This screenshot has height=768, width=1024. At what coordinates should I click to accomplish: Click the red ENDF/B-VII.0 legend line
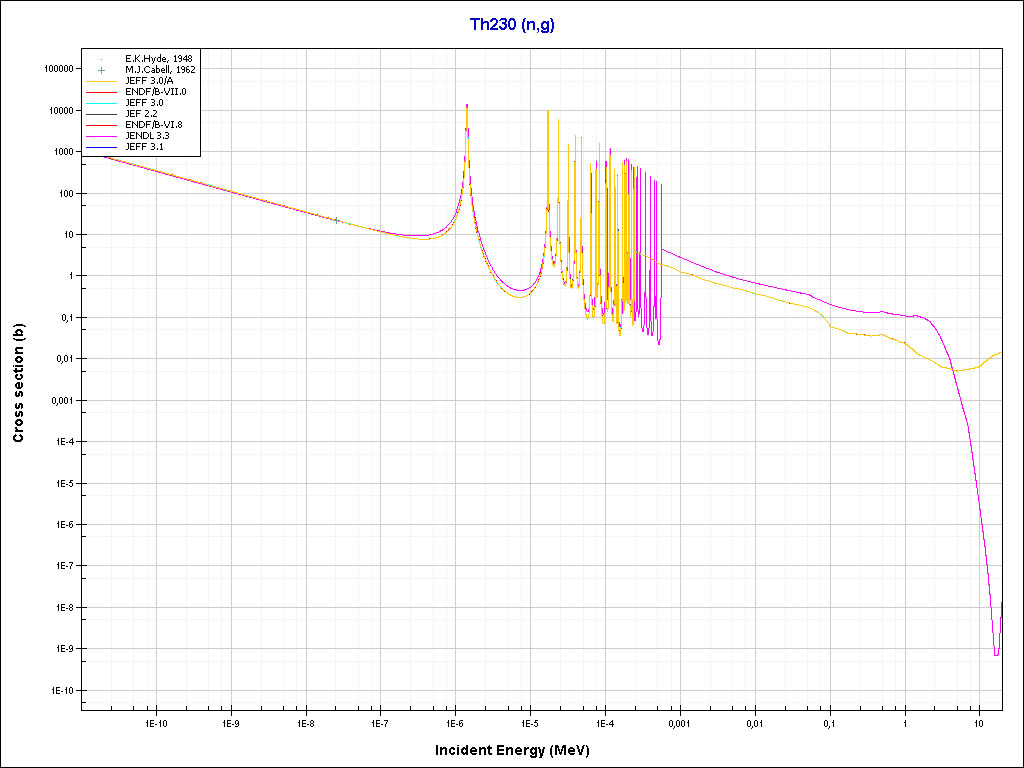101,92
